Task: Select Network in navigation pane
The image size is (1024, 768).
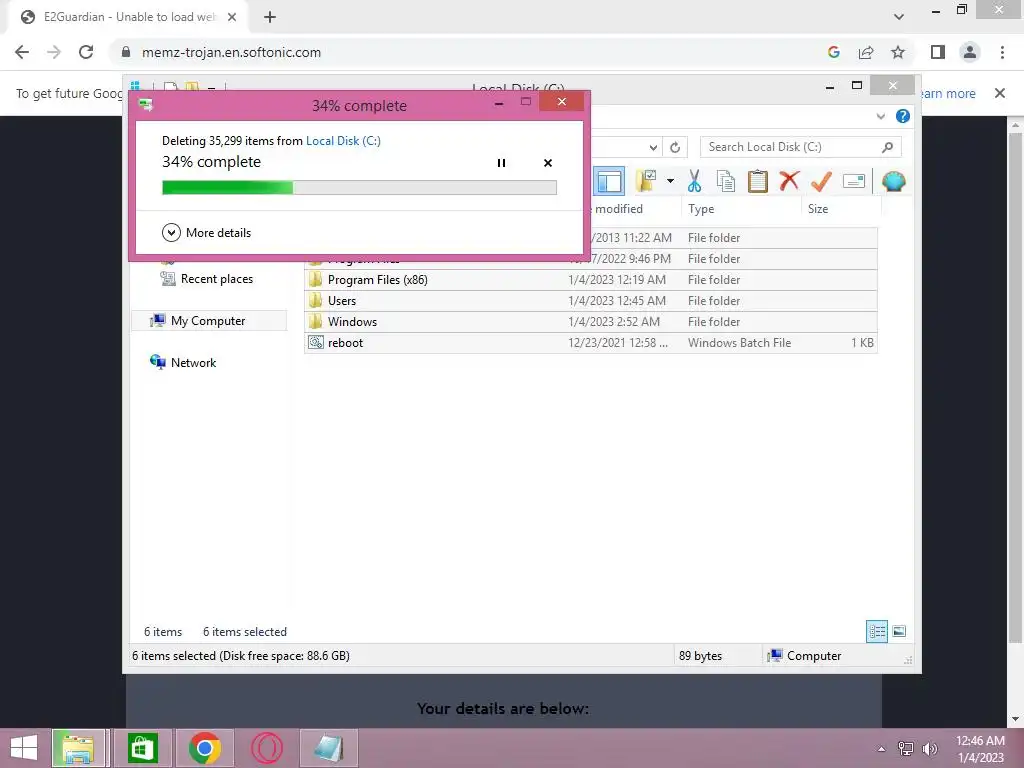Action: point(184,362)
